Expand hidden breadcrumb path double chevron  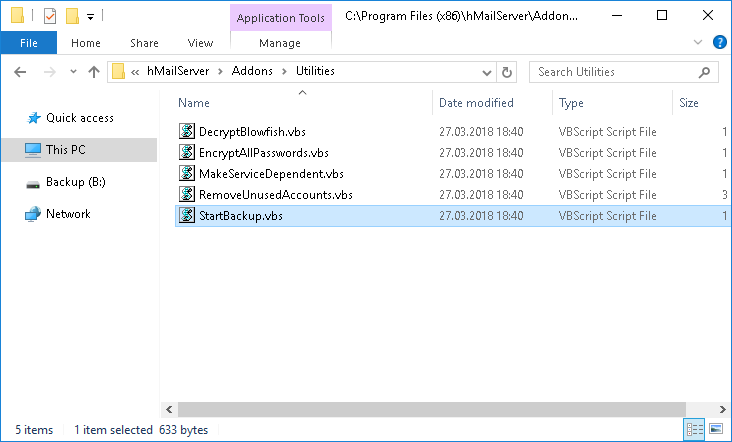tap(135, 72)
